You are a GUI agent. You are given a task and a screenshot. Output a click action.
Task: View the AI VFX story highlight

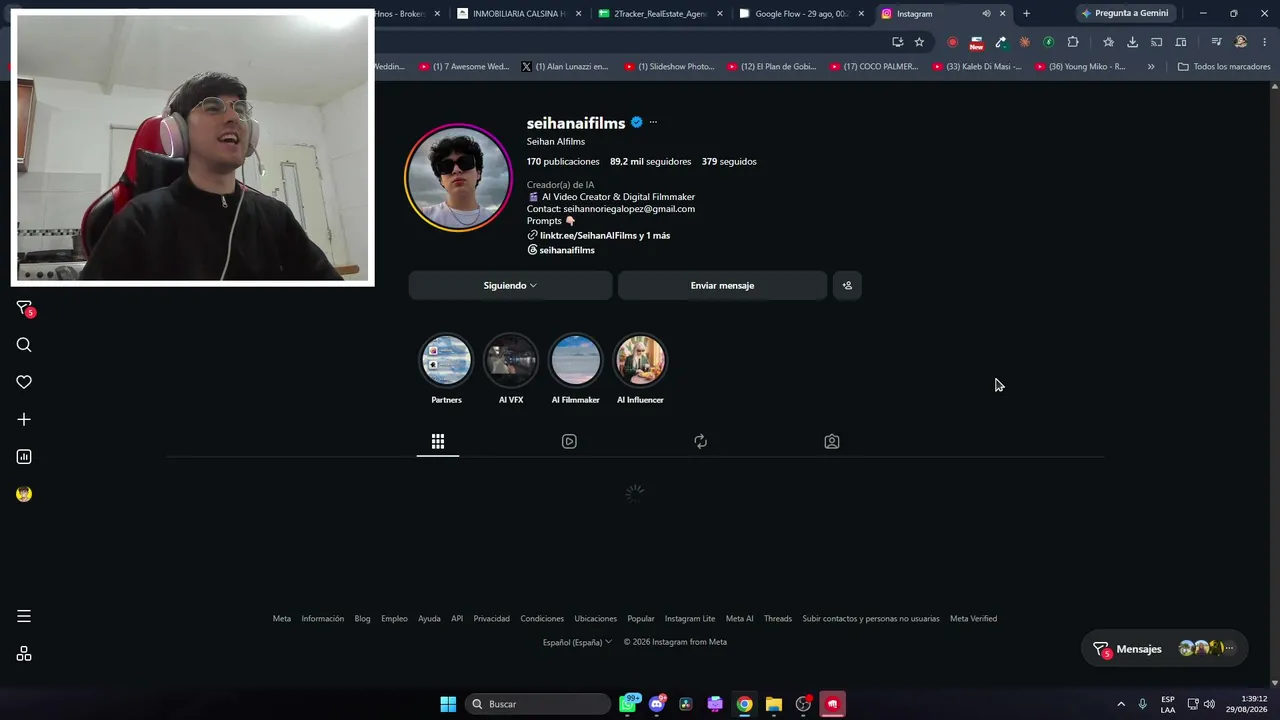tap(511, 360)
